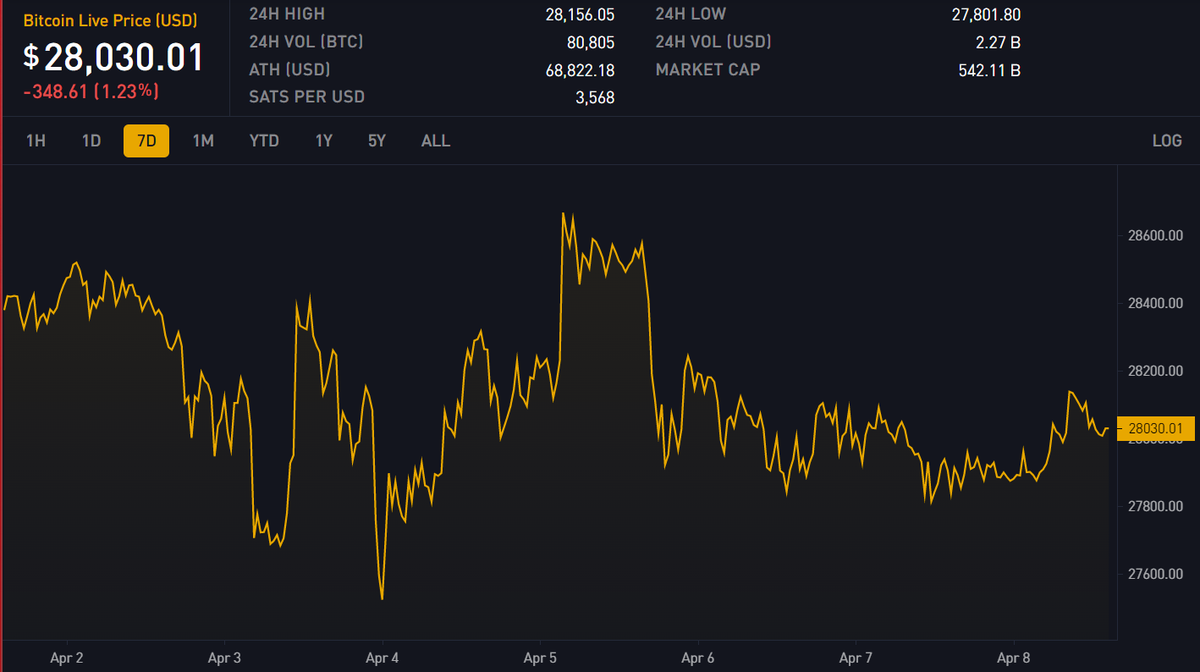Click the MARKET CAP value 542.11 B

click(x=989, y=70)
